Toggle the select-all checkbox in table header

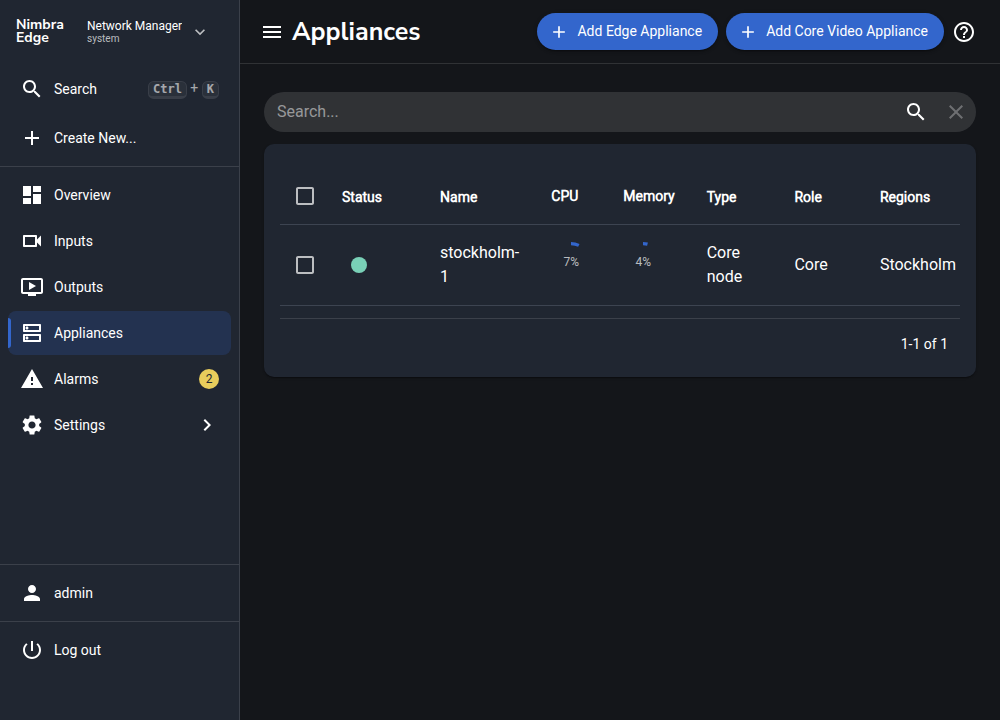click(305, 196)
